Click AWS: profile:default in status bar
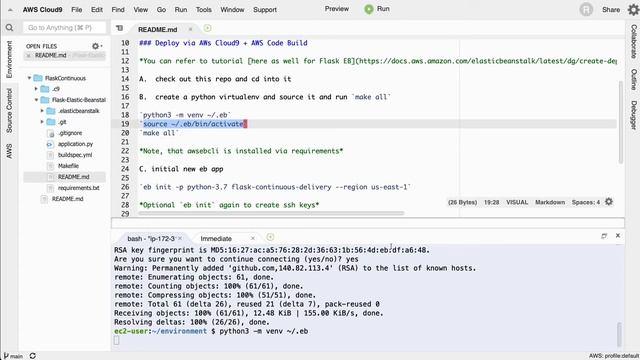The image size is (640, 360). (x=613, y=356)
